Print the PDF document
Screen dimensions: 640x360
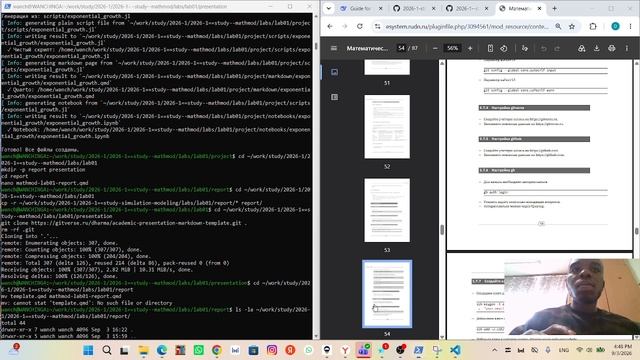coord(611,48)
